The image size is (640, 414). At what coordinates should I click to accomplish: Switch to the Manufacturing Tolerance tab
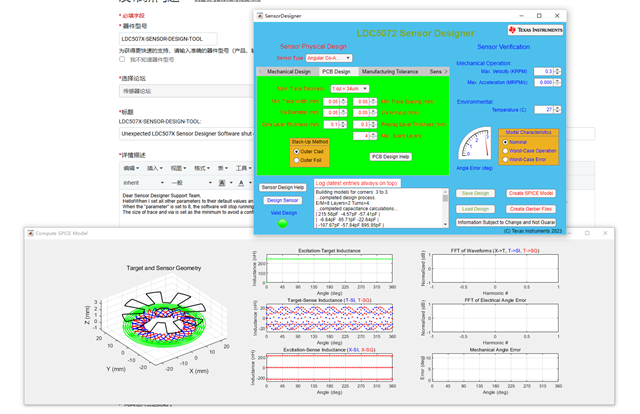pyautogui.click(x=390, y=71)
